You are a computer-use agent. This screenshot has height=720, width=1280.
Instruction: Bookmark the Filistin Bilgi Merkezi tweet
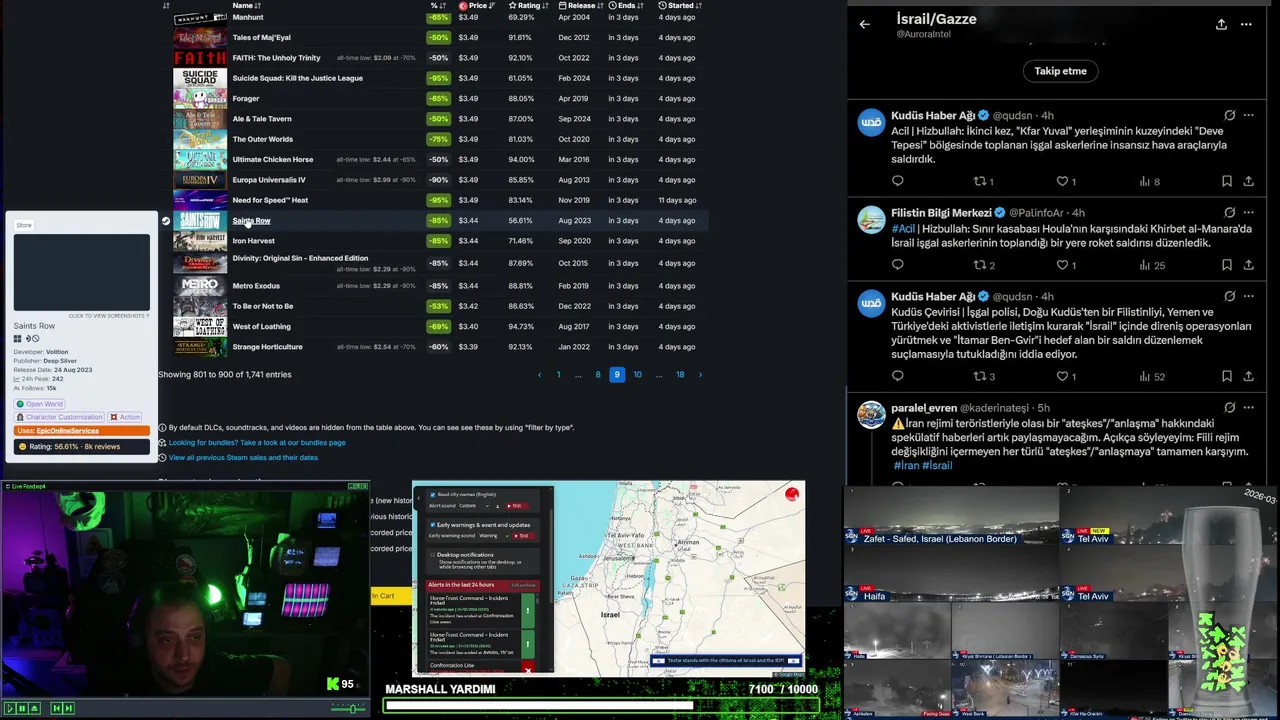click(x=1226, y=265)
